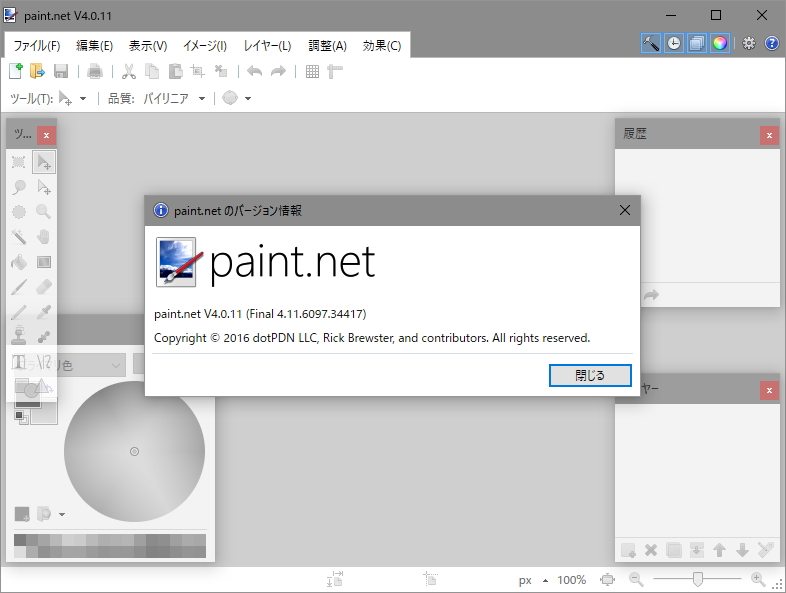Select the Color Picker eyedropper tool
The width and height of the screenshot is (786, 593).
pyautogui.click(x=44, y=312)
